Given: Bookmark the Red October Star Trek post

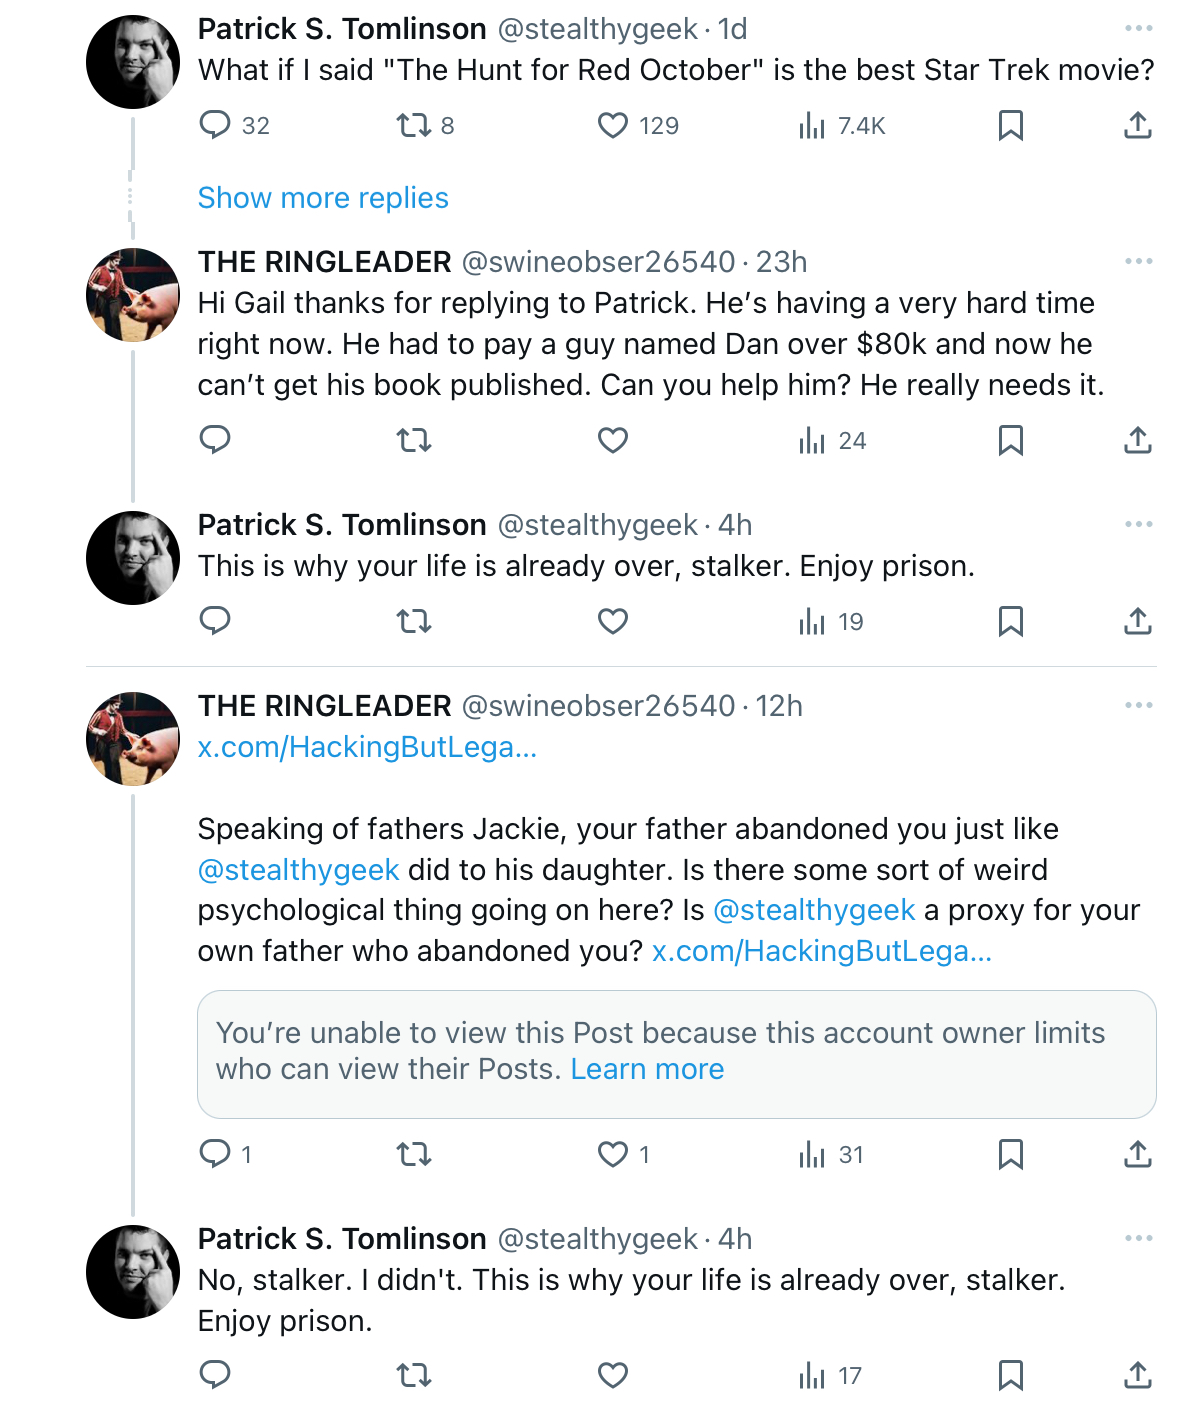Looking at the screenshot, I should [x=1011, y=125].
